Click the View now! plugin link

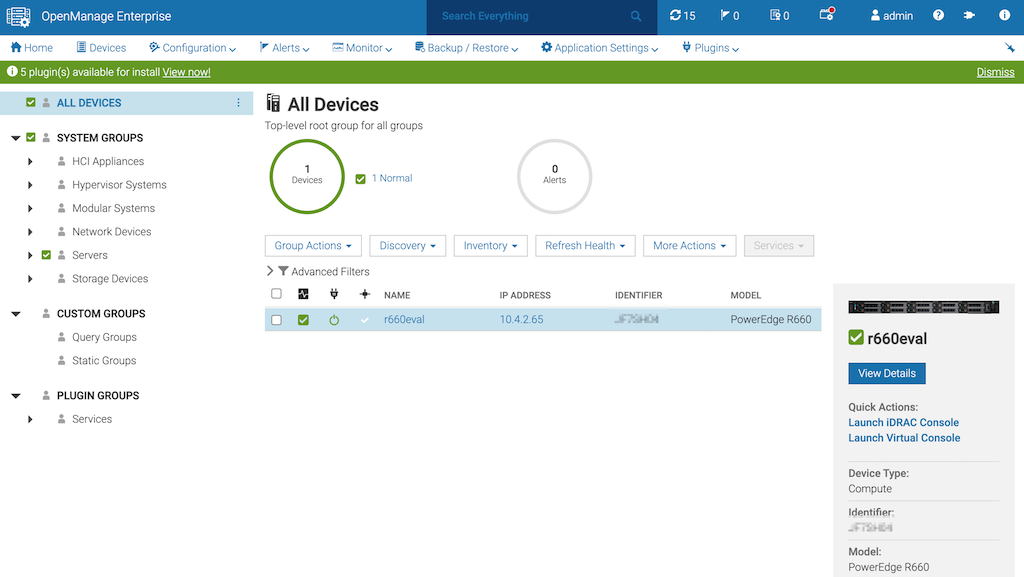tap(186, 72)
